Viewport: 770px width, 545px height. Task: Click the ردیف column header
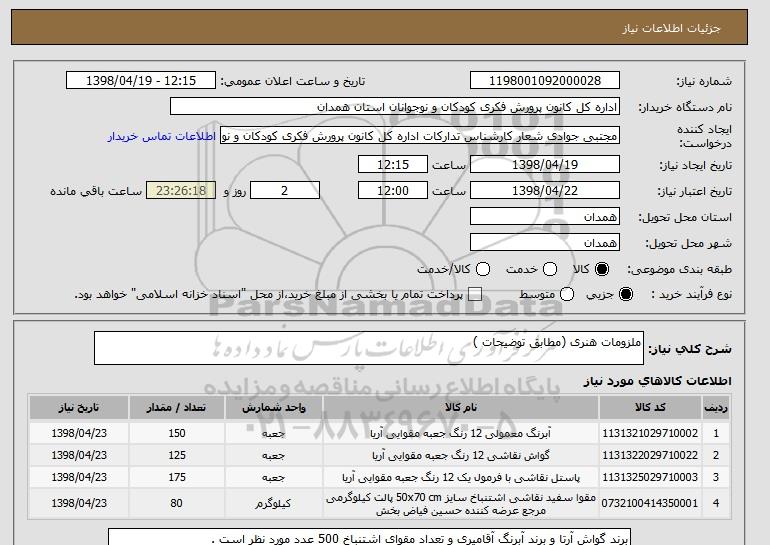716,408
